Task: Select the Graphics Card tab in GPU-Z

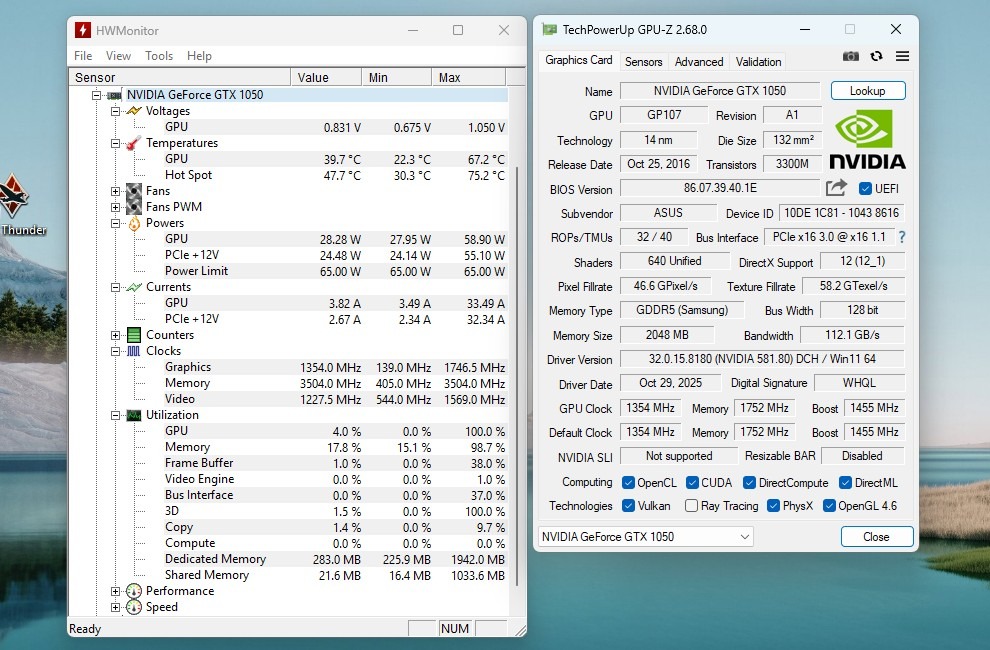Action: (578, 60)
